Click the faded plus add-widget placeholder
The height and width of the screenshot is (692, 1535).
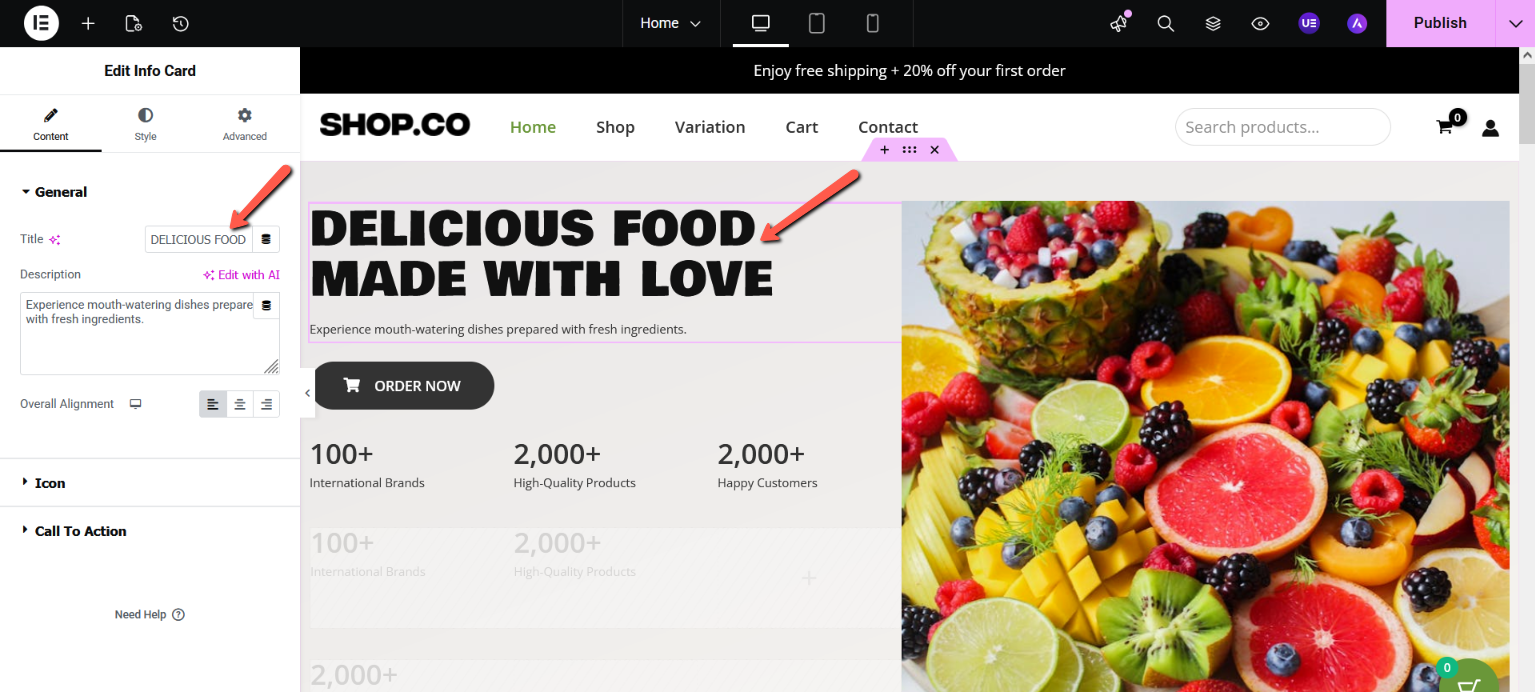(809, 578)
